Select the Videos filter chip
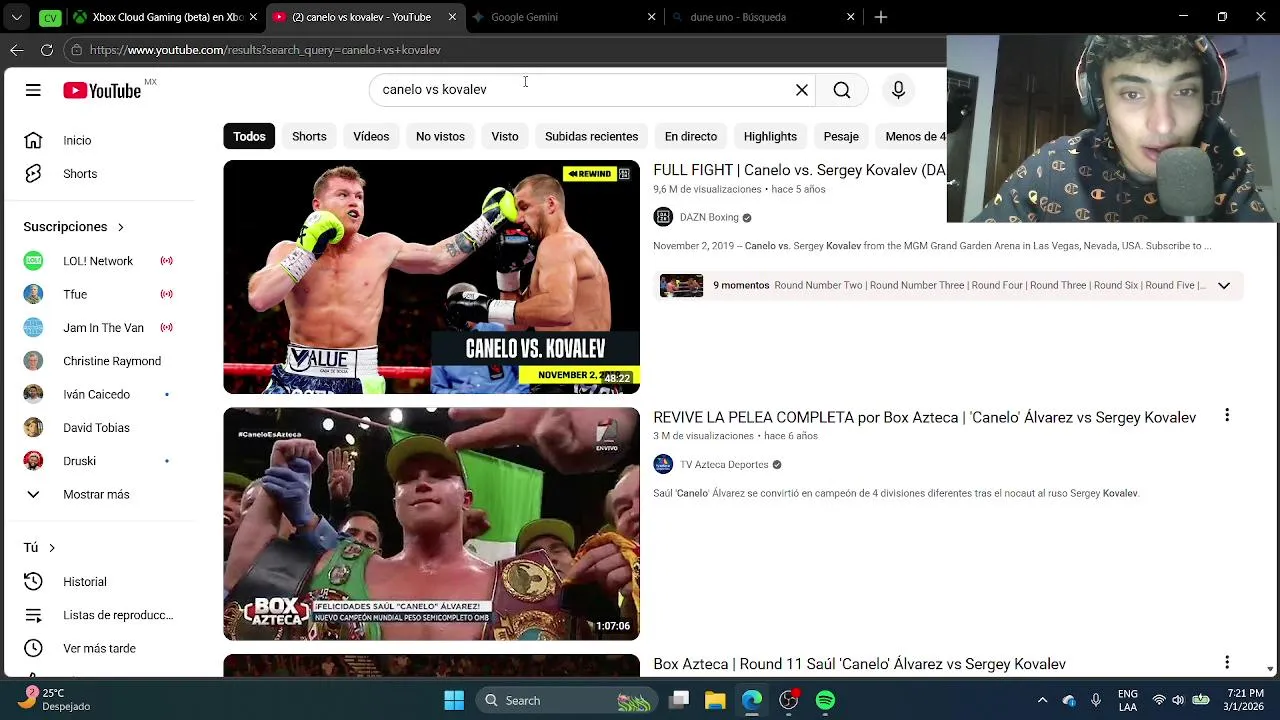This screenshot has height=720, width=1280. point(371,136)
